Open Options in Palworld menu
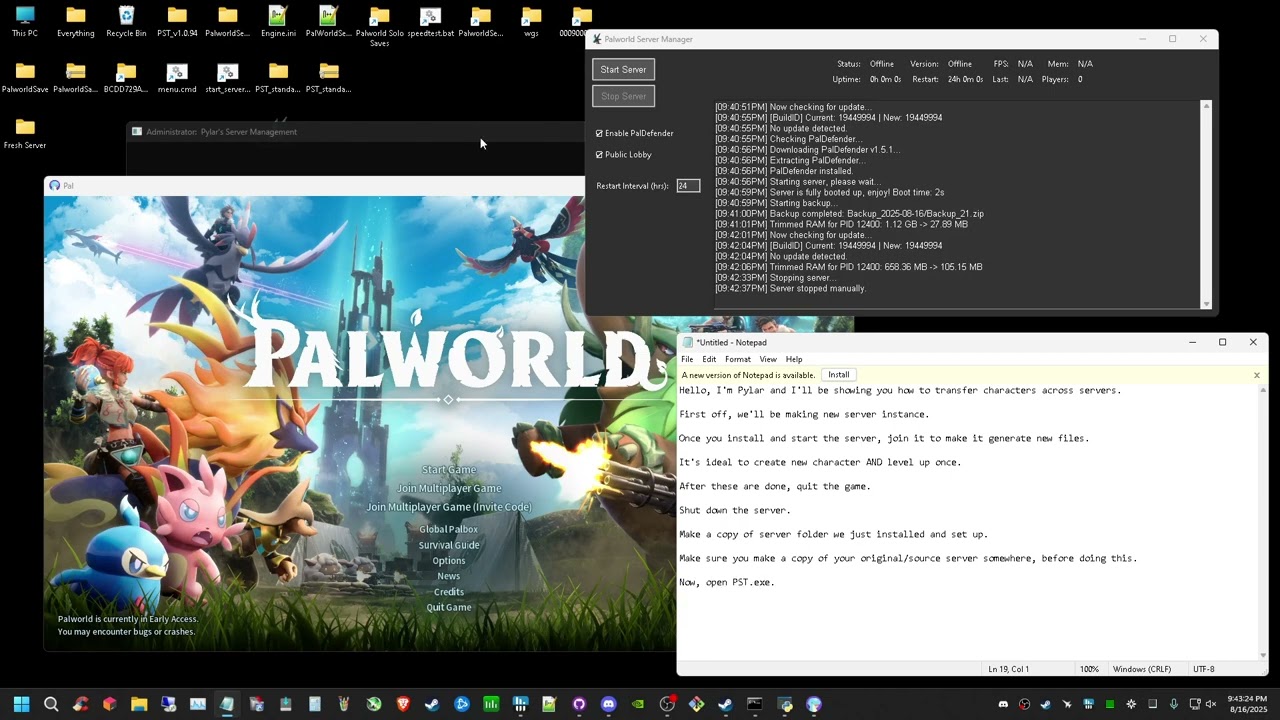The width and height of the screenshot is (1280, 720). coord(449,561)
